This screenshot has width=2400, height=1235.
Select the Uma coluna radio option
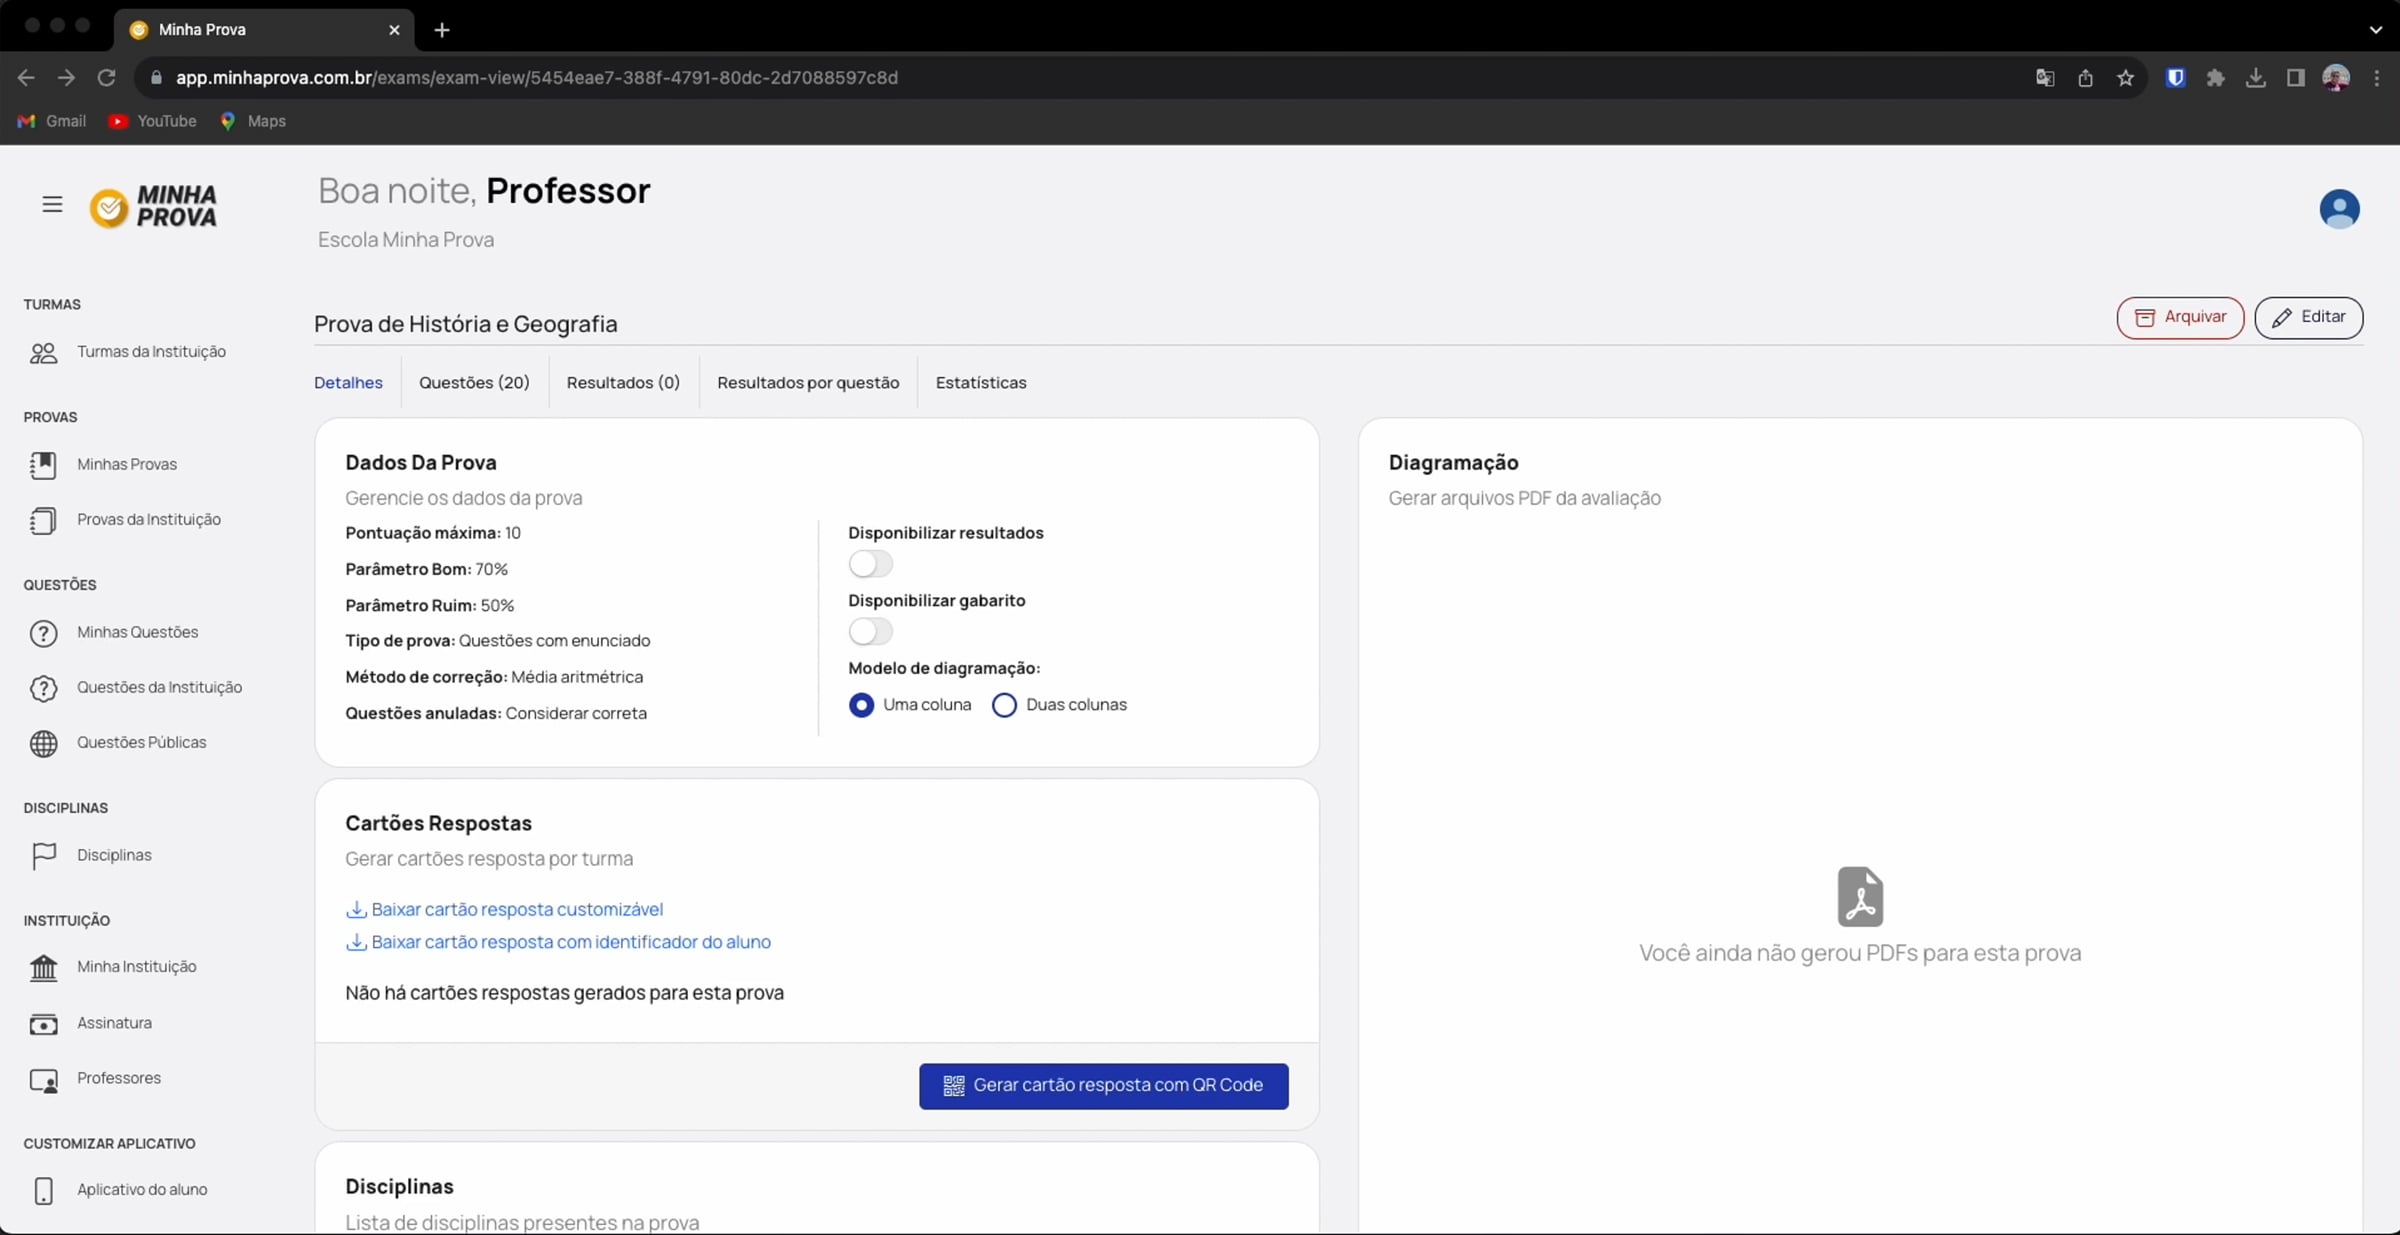(861, 706)
